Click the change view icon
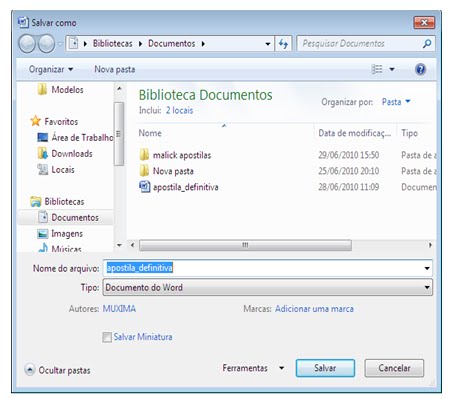Screen dimensions: 452x399 (x=377, y=69)
